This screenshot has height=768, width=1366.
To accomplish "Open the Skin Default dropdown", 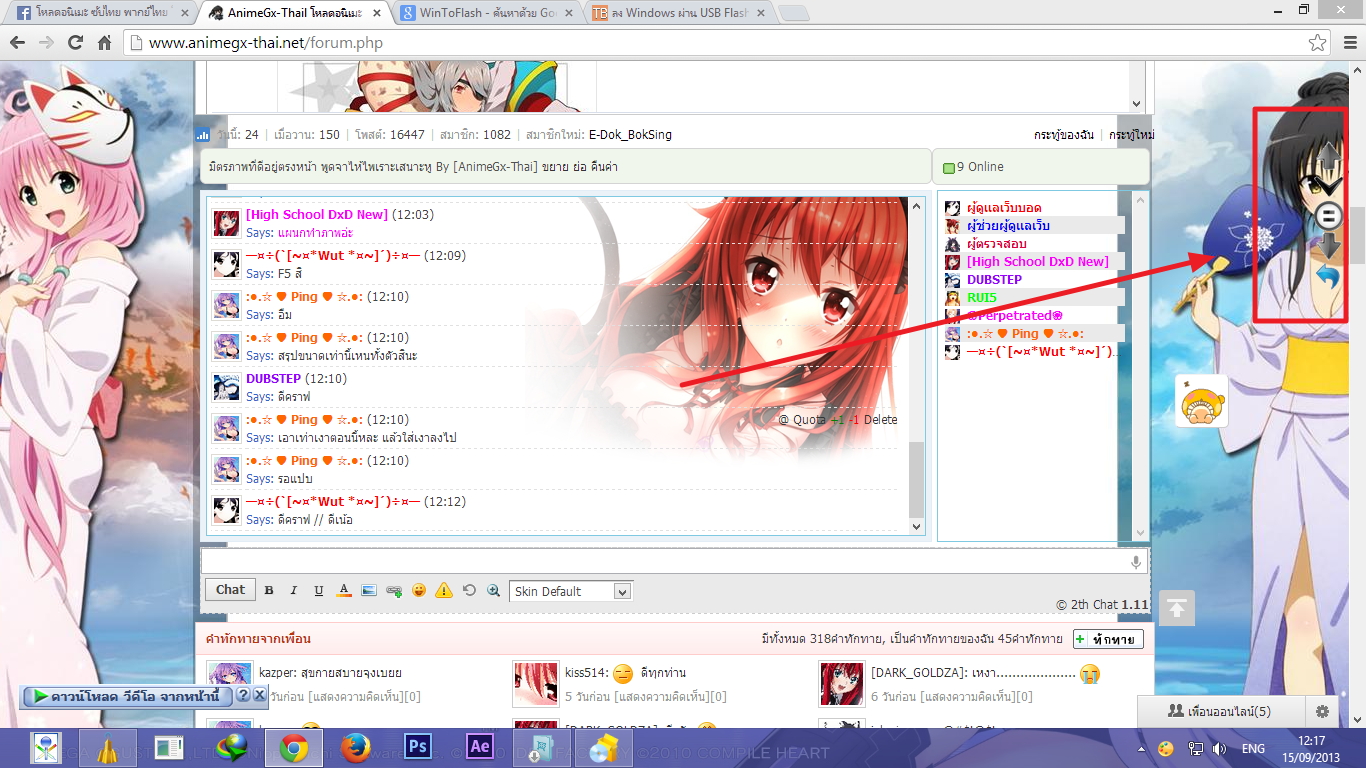I will [x=570, y=591].
